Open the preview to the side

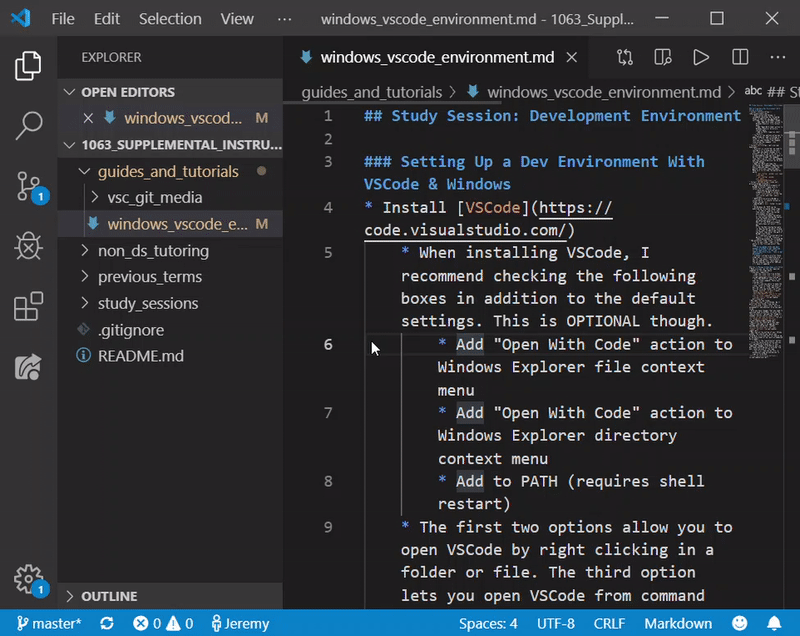click(663, 57)
